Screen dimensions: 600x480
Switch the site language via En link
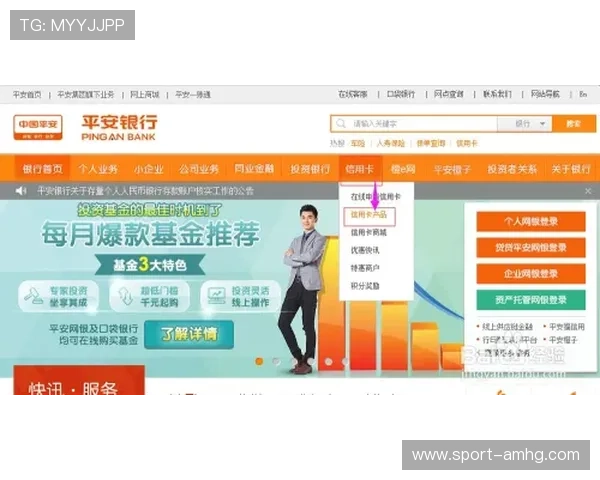point(583,94)
